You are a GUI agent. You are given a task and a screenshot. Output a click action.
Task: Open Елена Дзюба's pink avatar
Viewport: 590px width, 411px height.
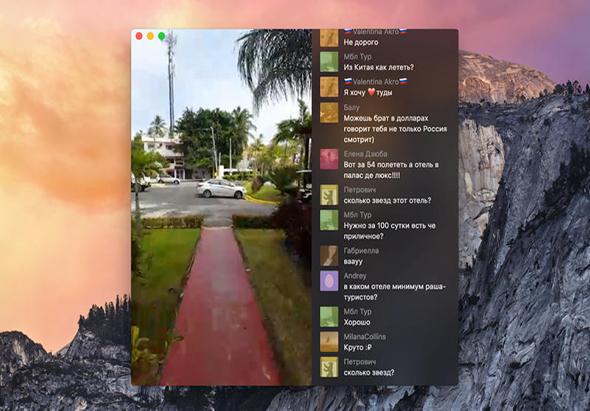coord(329,159)
